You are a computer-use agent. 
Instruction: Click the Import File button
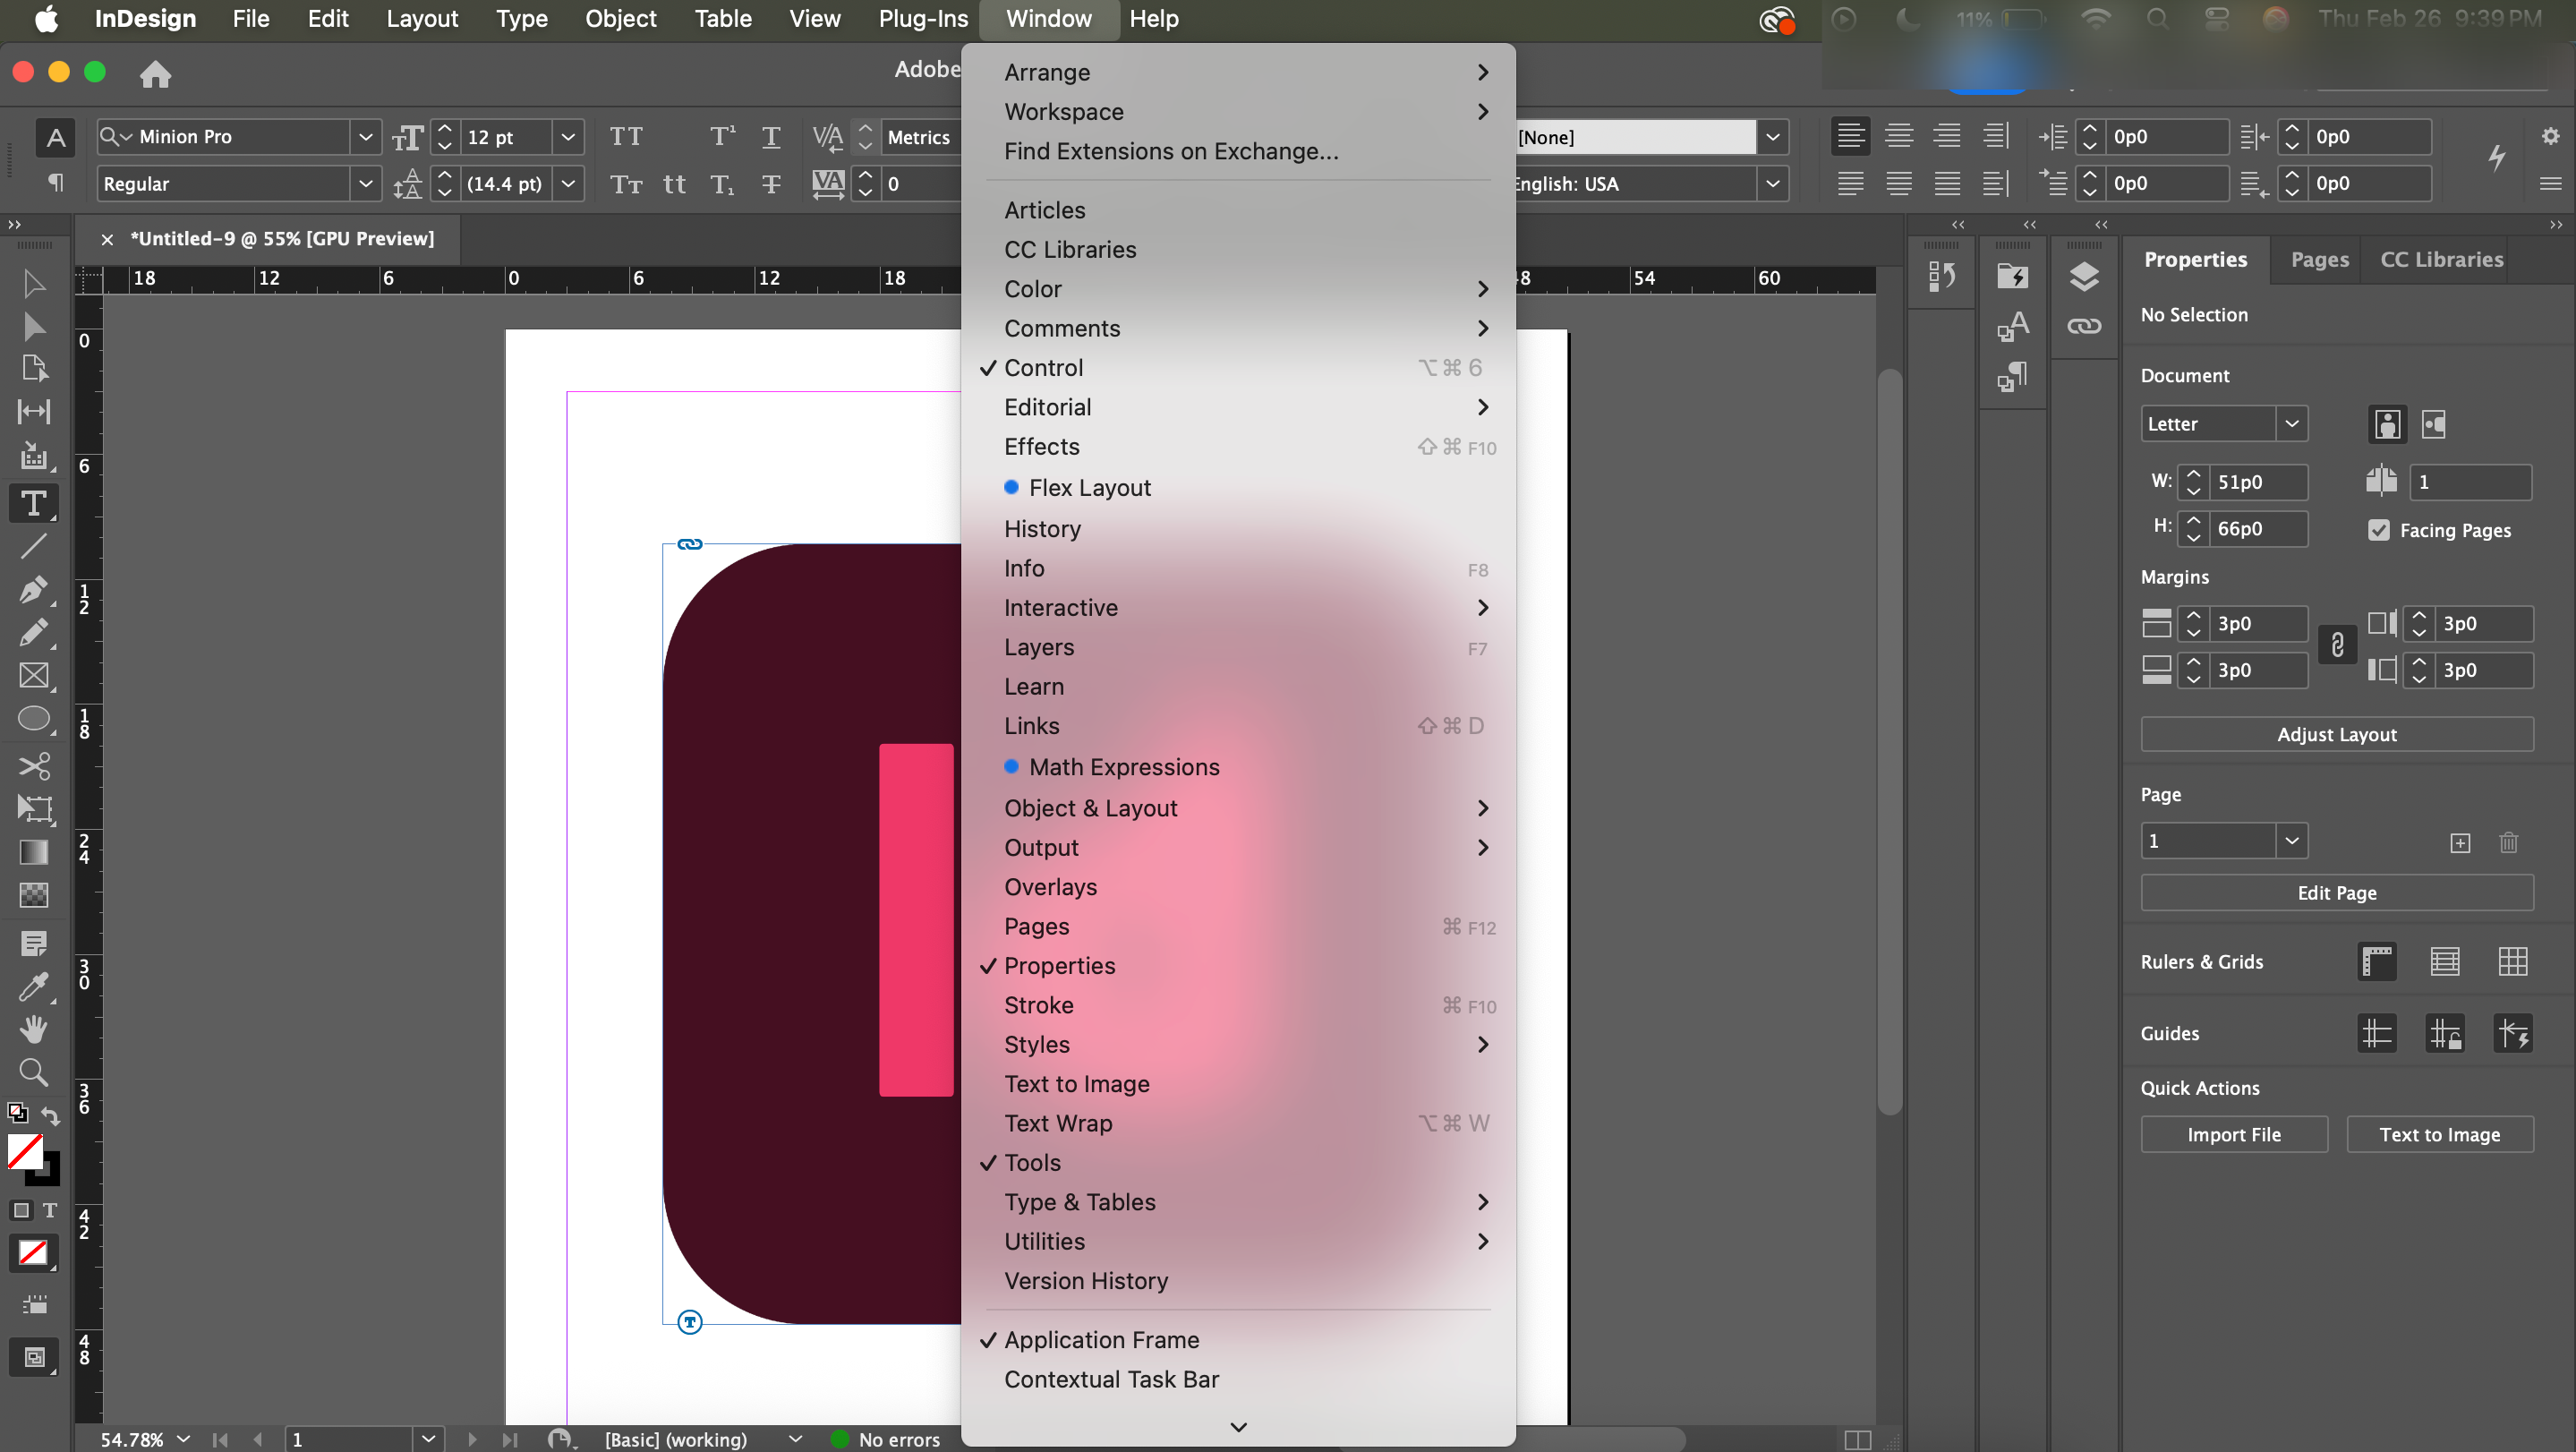[x=2233, y=1134]
